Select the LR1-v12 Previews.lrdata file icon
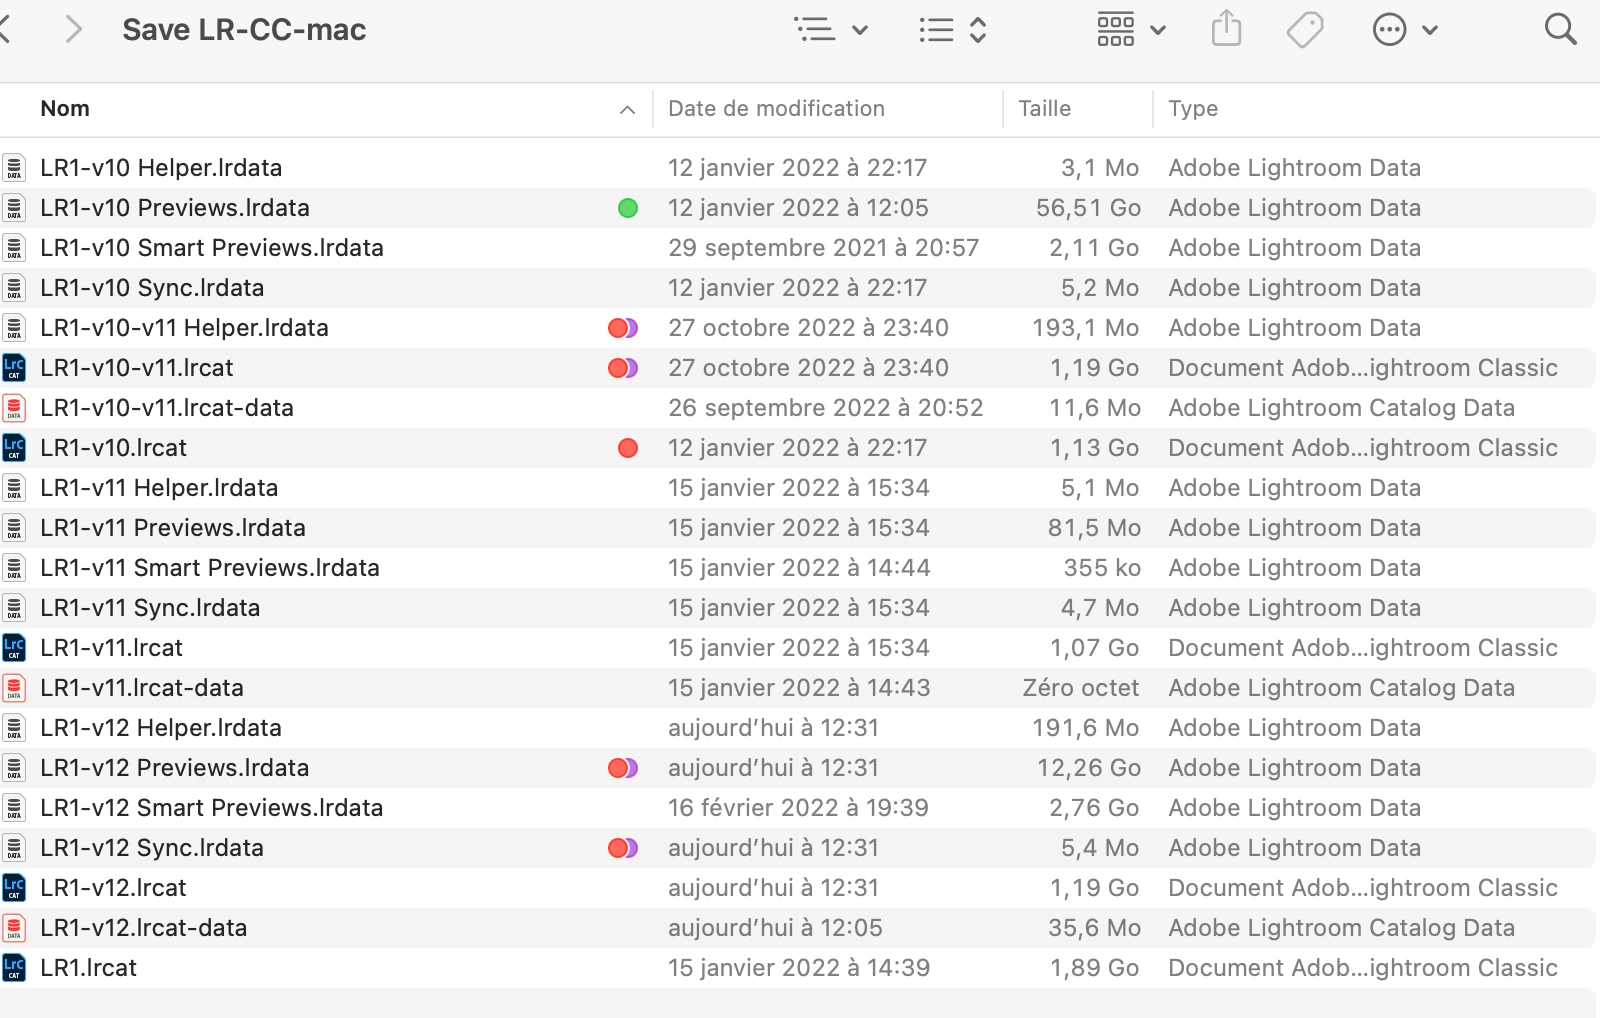1600x1018 pixels. (x=14, y=768)
